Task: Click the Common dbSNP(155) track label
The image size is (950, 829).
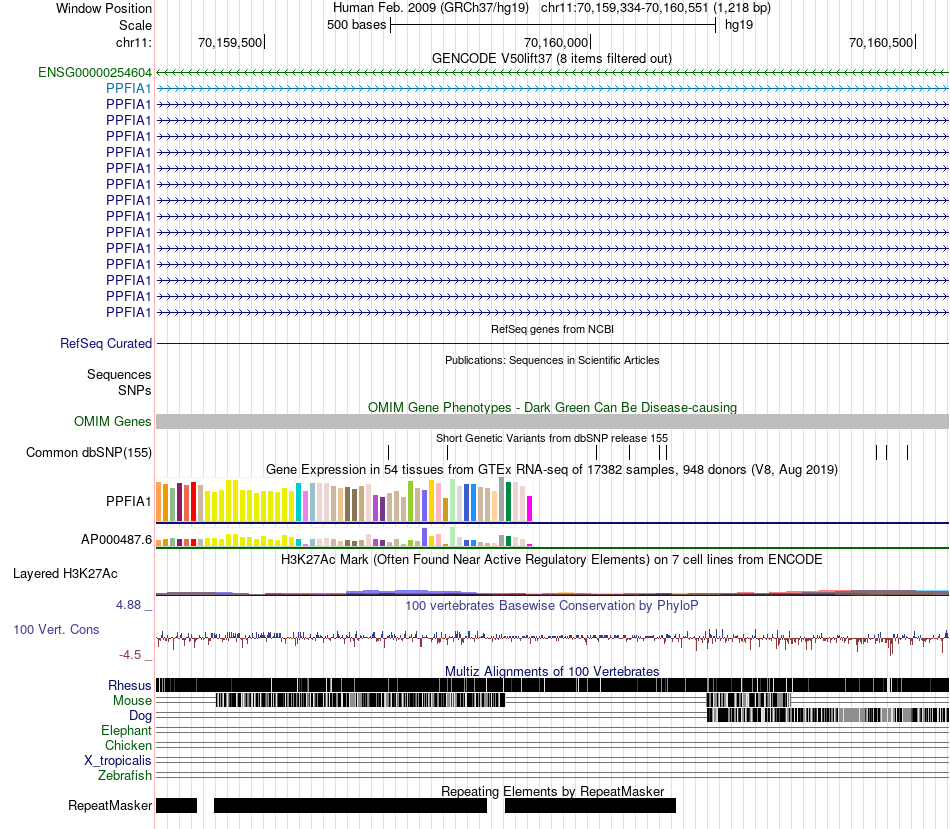Action: (89, 453)
